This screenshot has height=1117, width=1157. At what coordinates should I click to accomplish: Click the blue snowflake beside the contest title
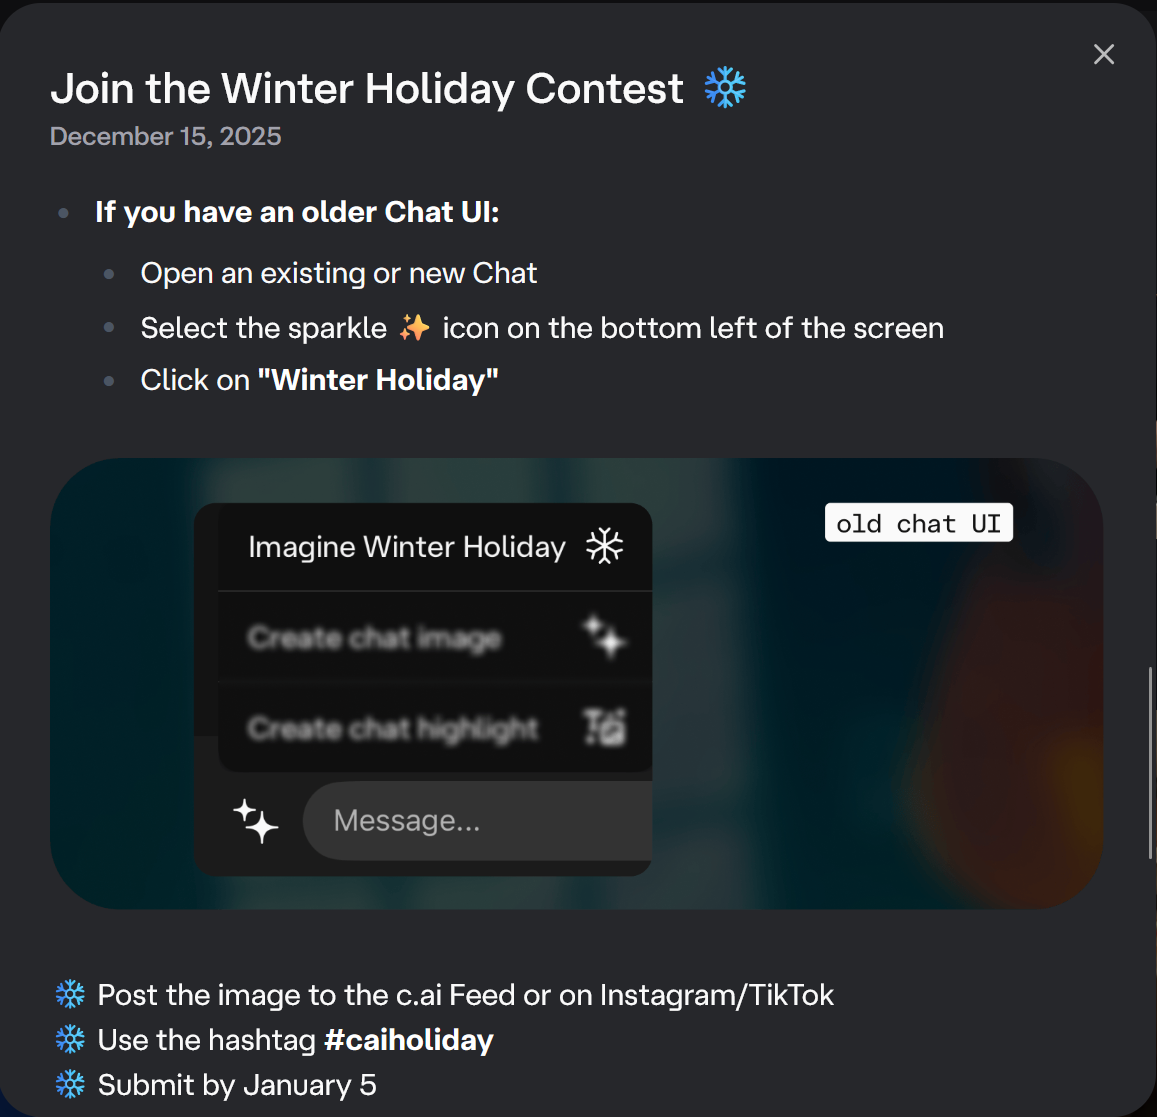point(725,88)
